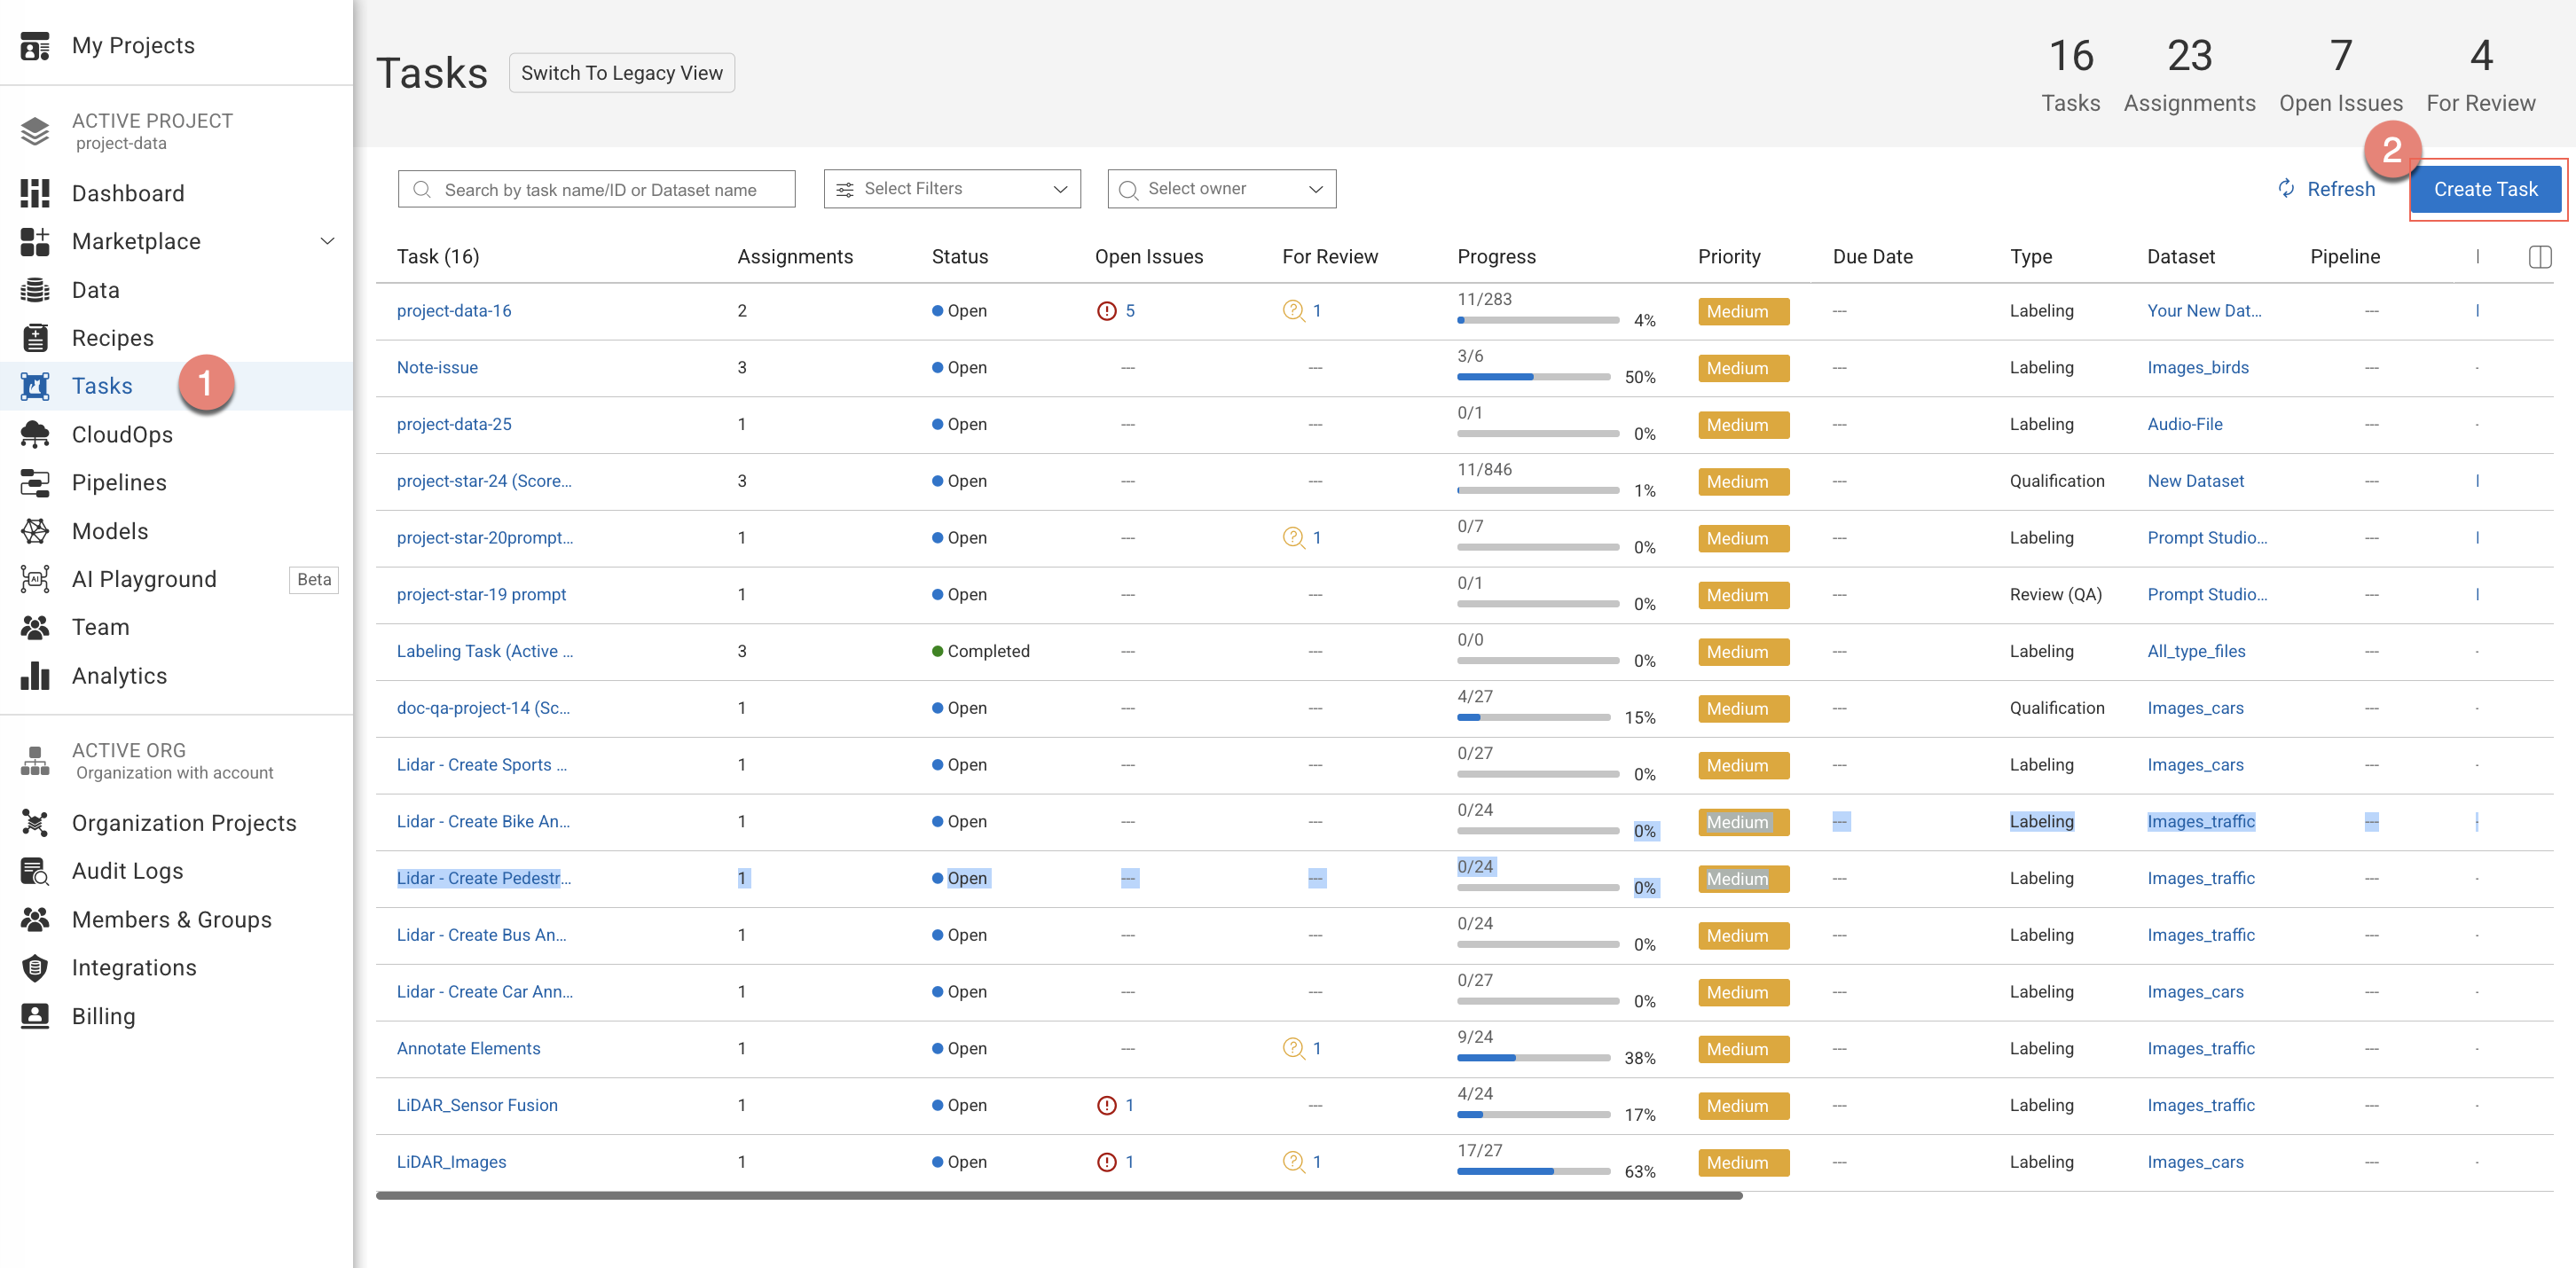Click Completed status of Labeling Task
Screen dimensions: 2576x1268
click(x=980, y=651)
